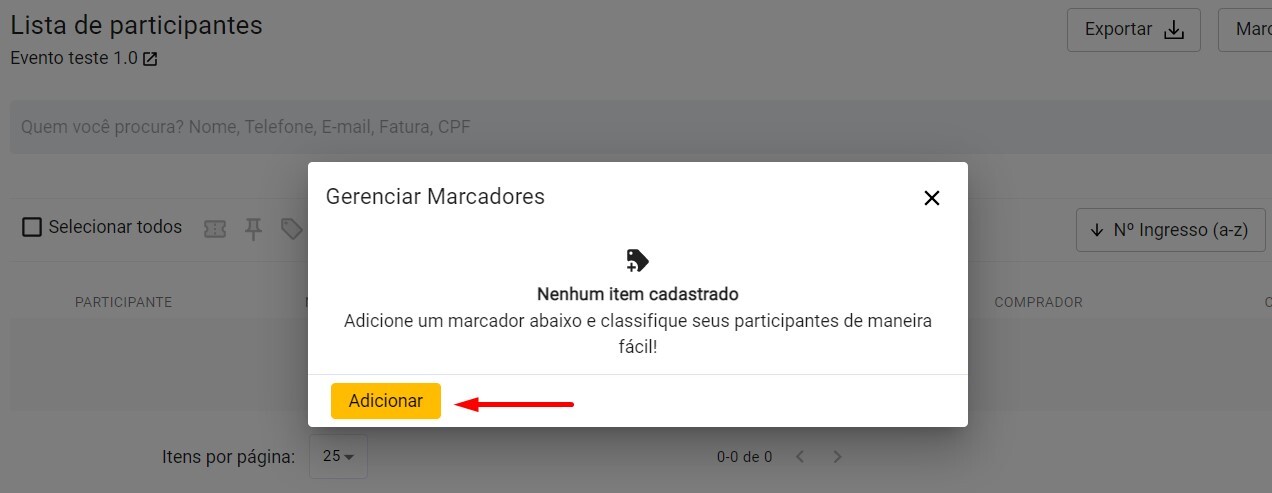The width and height of the screenshot is (1272, 493).
Task: Open the Evento teste 1.0 external link icon
Action: pos(150,59)
